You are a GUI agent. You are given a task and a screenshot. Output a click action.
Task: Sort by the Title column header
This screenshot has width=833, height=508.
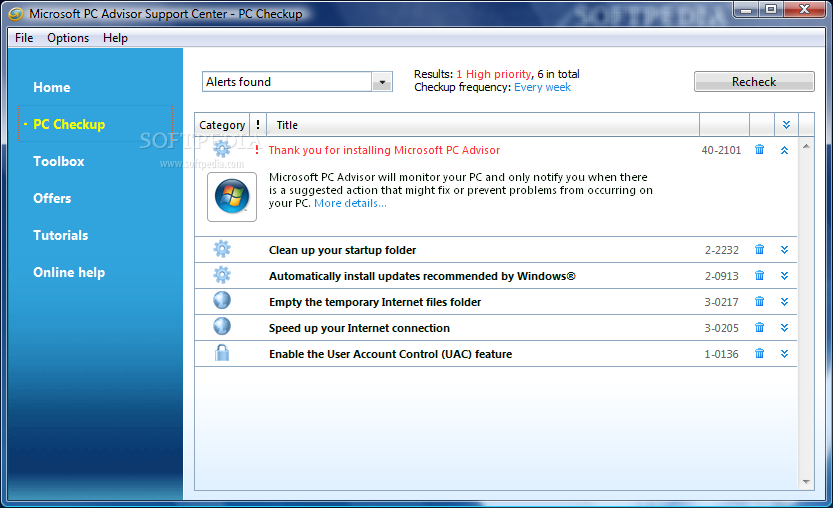(x=483, y=125)
